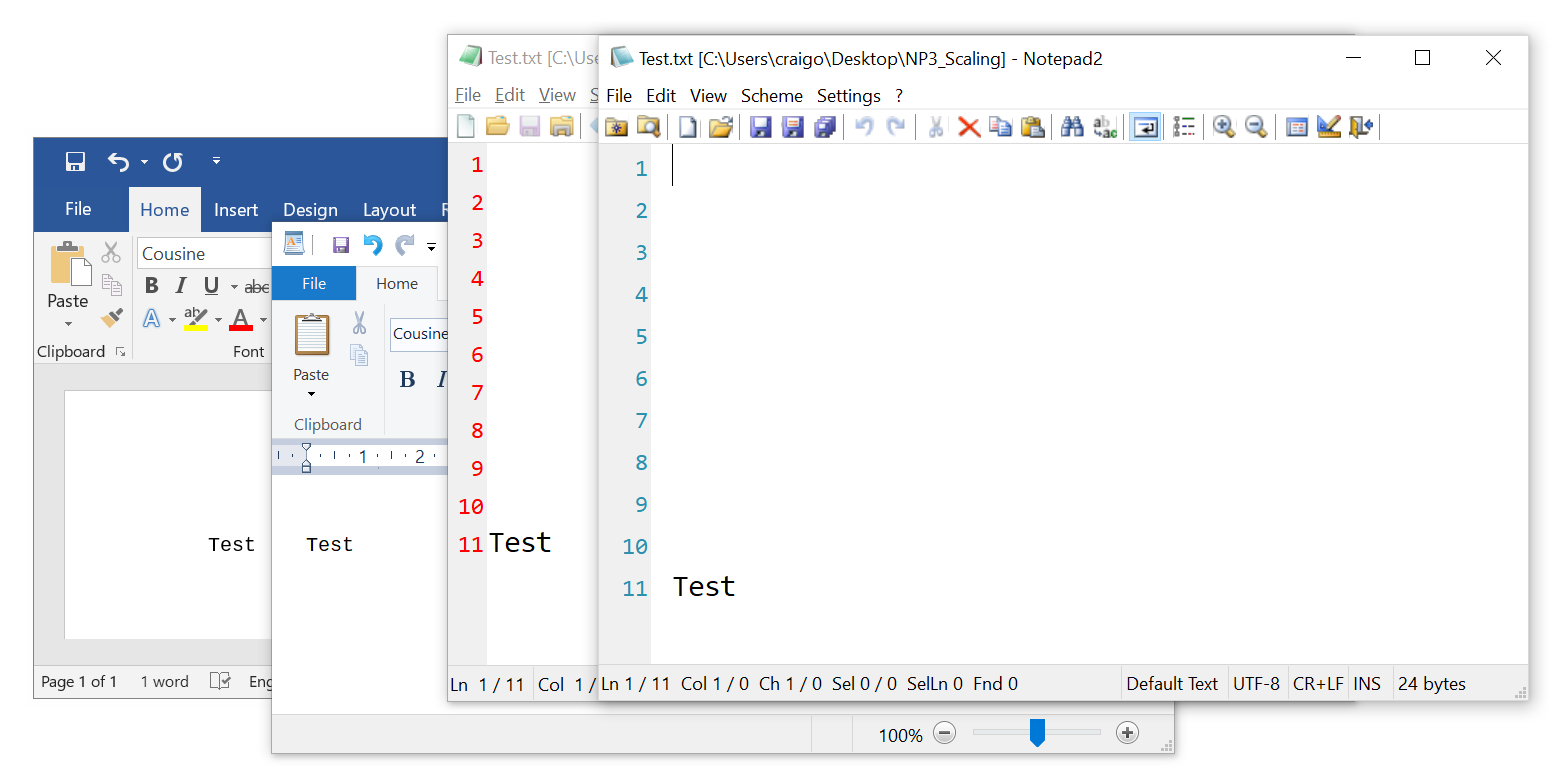Click the WordPad zoom slider thumb
The image size is (1567, 779).
point(1037,733)
